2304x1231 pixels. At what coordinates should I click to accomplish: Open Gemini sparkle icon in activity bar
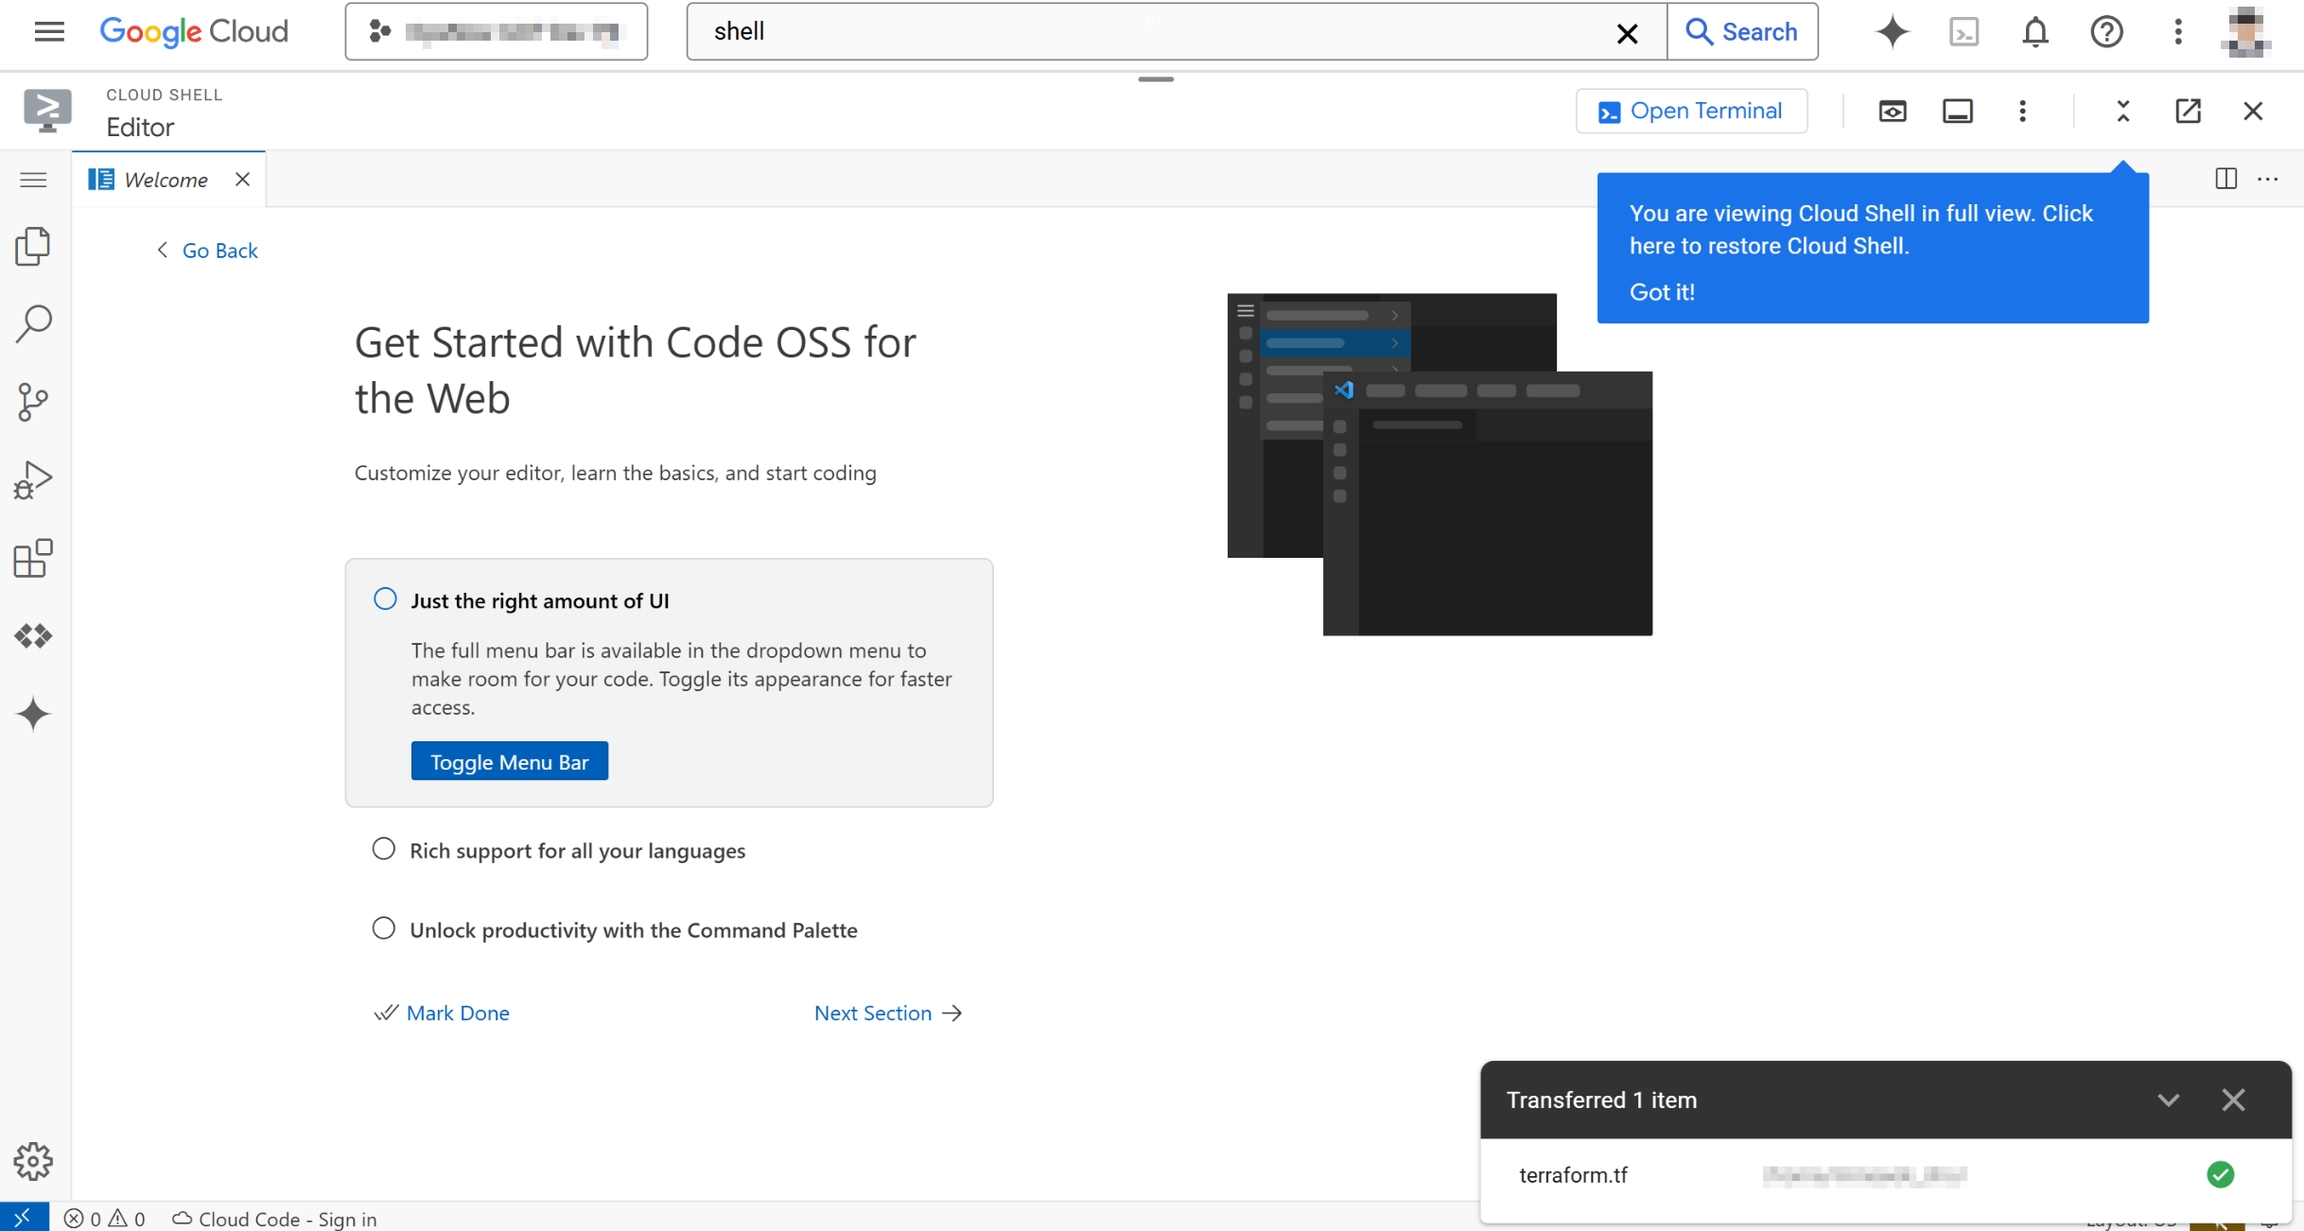coord(33,714)
